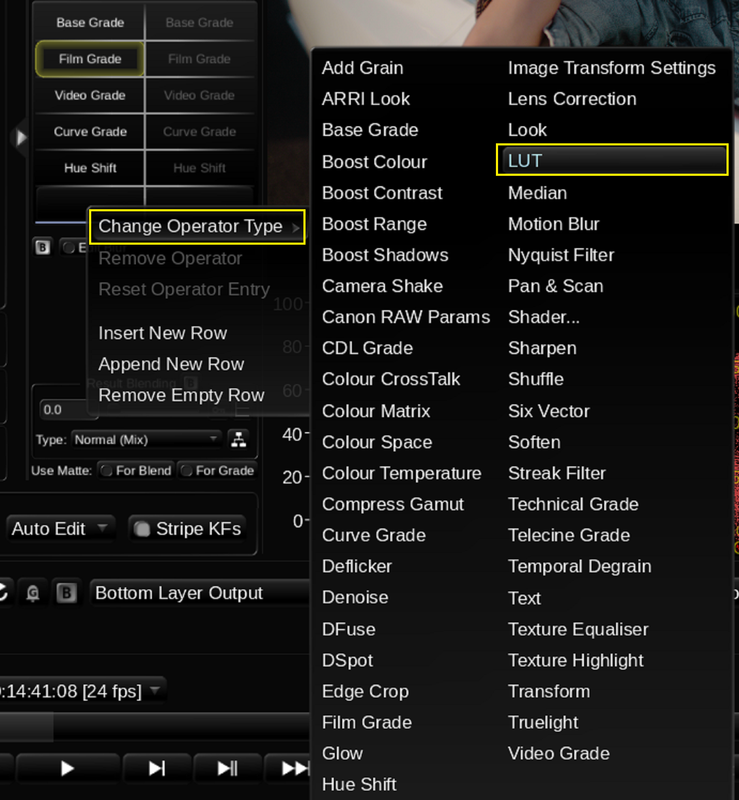Screen dimensions: 739x800
Task: Toggle the For Grade matte option
Action: (217, 470)
